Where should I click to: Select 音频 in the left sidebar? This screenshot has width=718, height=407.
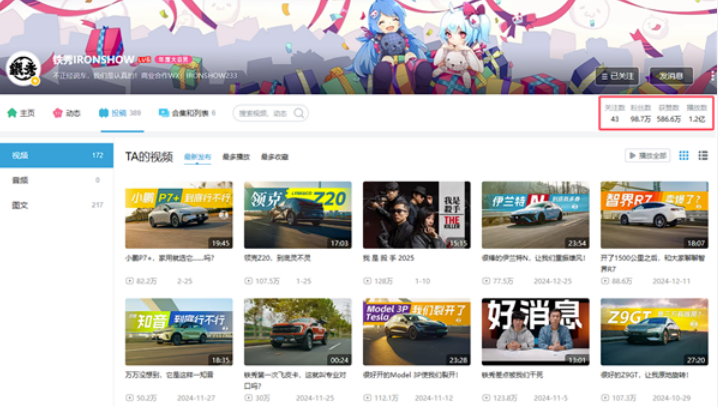[x=19, y=180]
